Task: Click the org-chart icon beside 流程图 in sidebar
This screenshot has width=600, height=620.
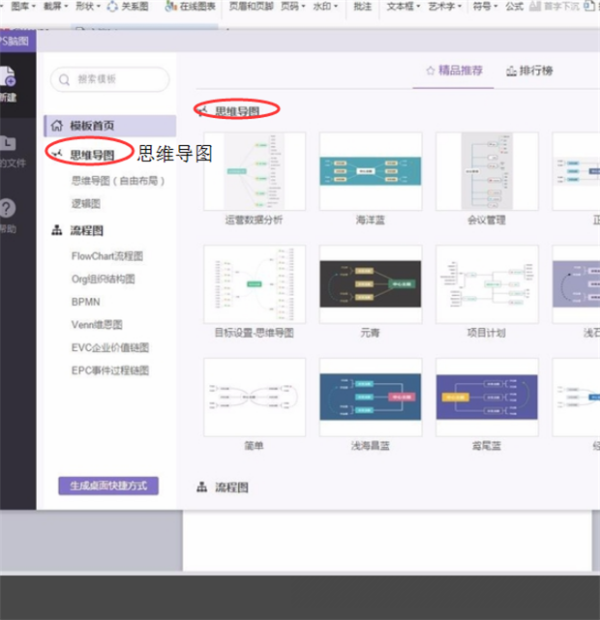Action: coord(57,230)
